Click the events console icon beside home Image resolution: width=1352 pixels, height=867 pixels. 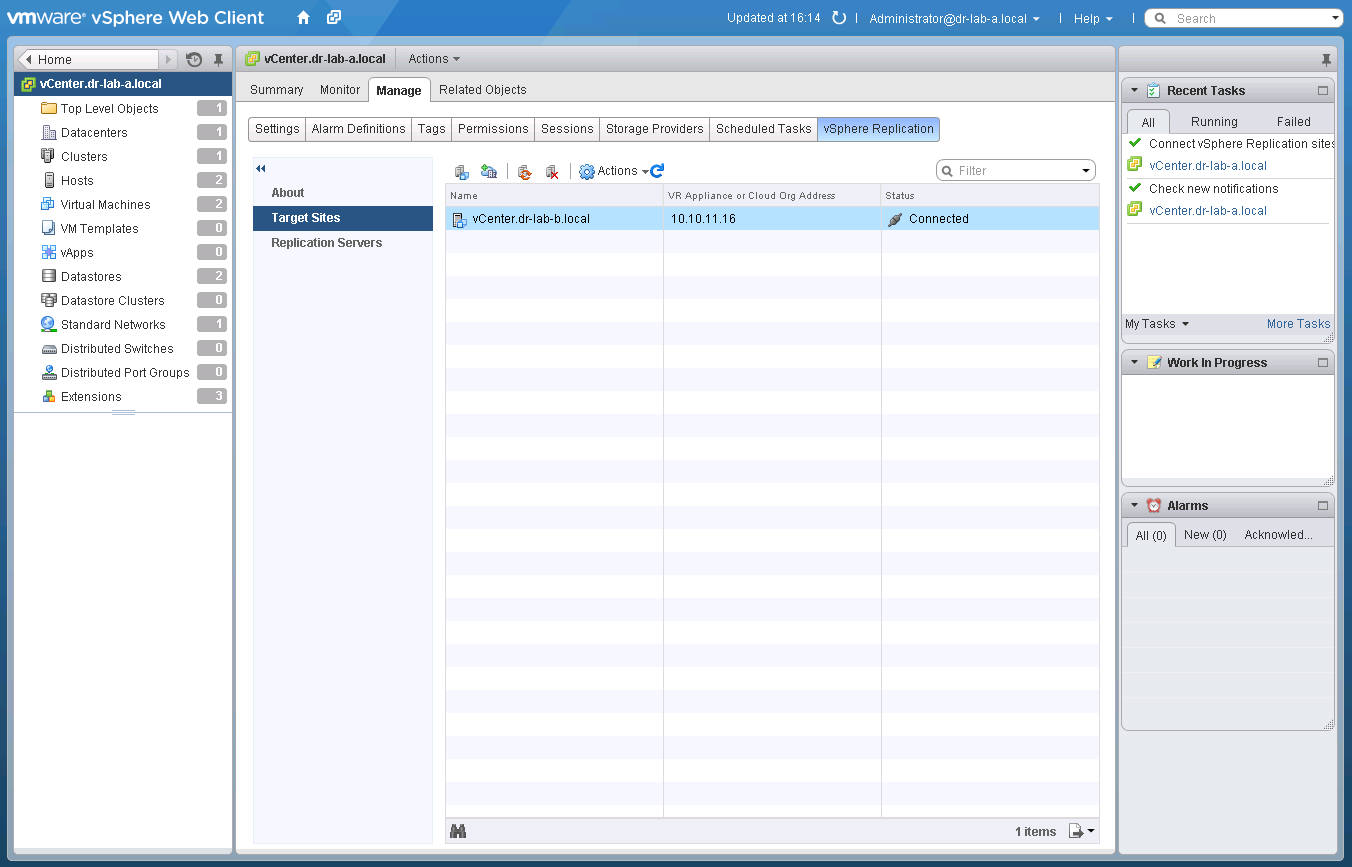coord(333,17)
